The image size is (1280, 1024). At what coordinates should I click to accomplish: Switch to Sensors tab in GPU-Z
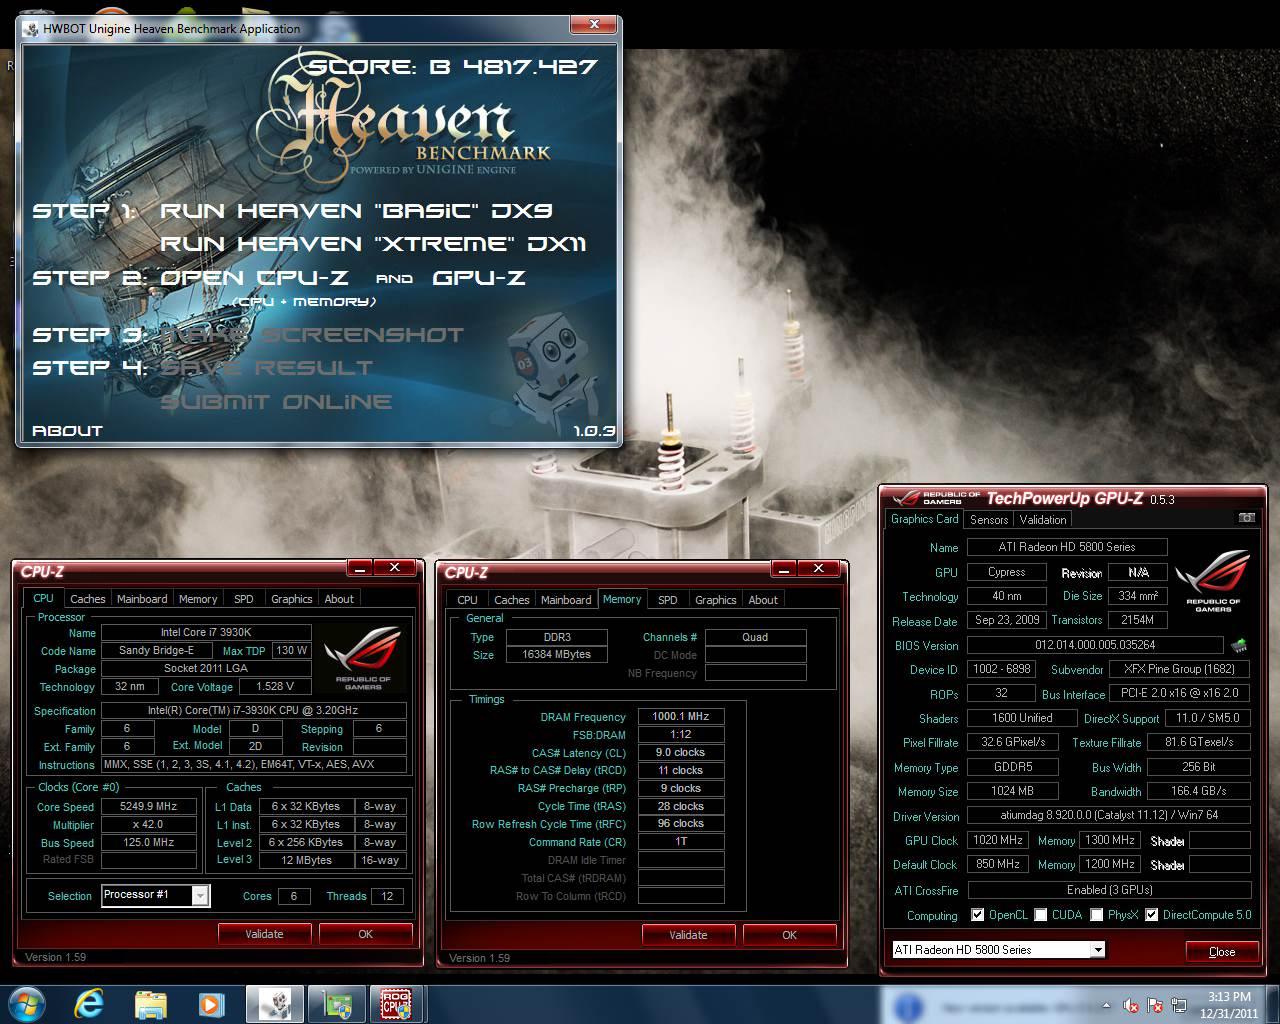(x=989, y=520)
